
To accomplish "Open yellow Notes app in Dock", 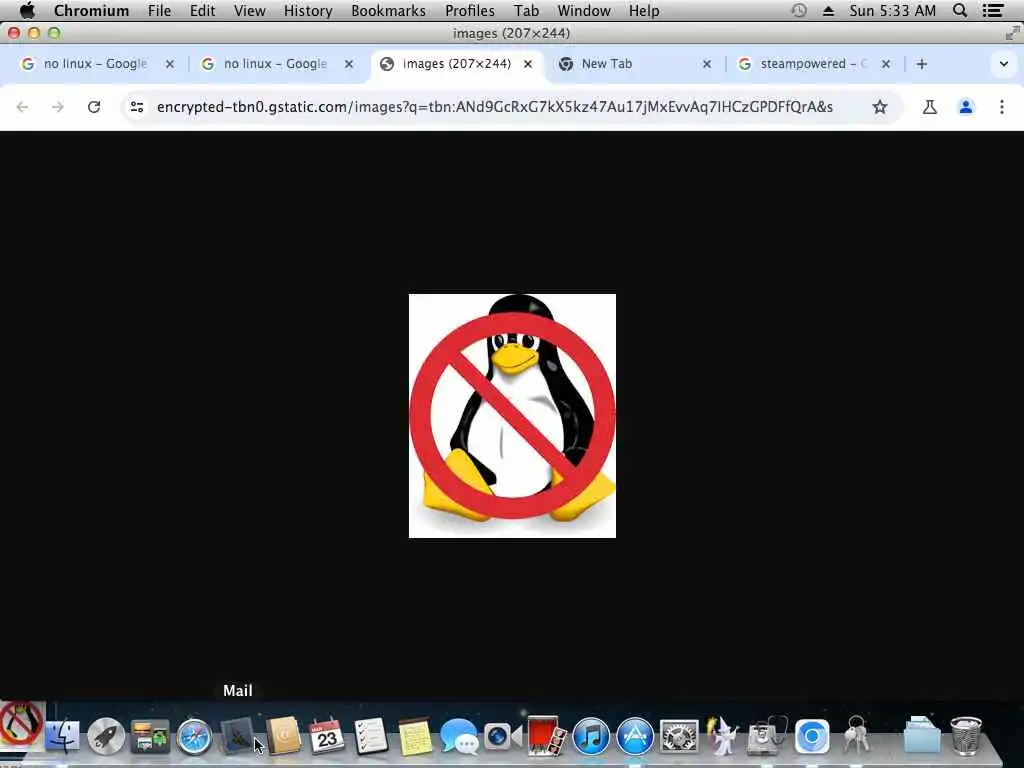I will pos(415,738).
